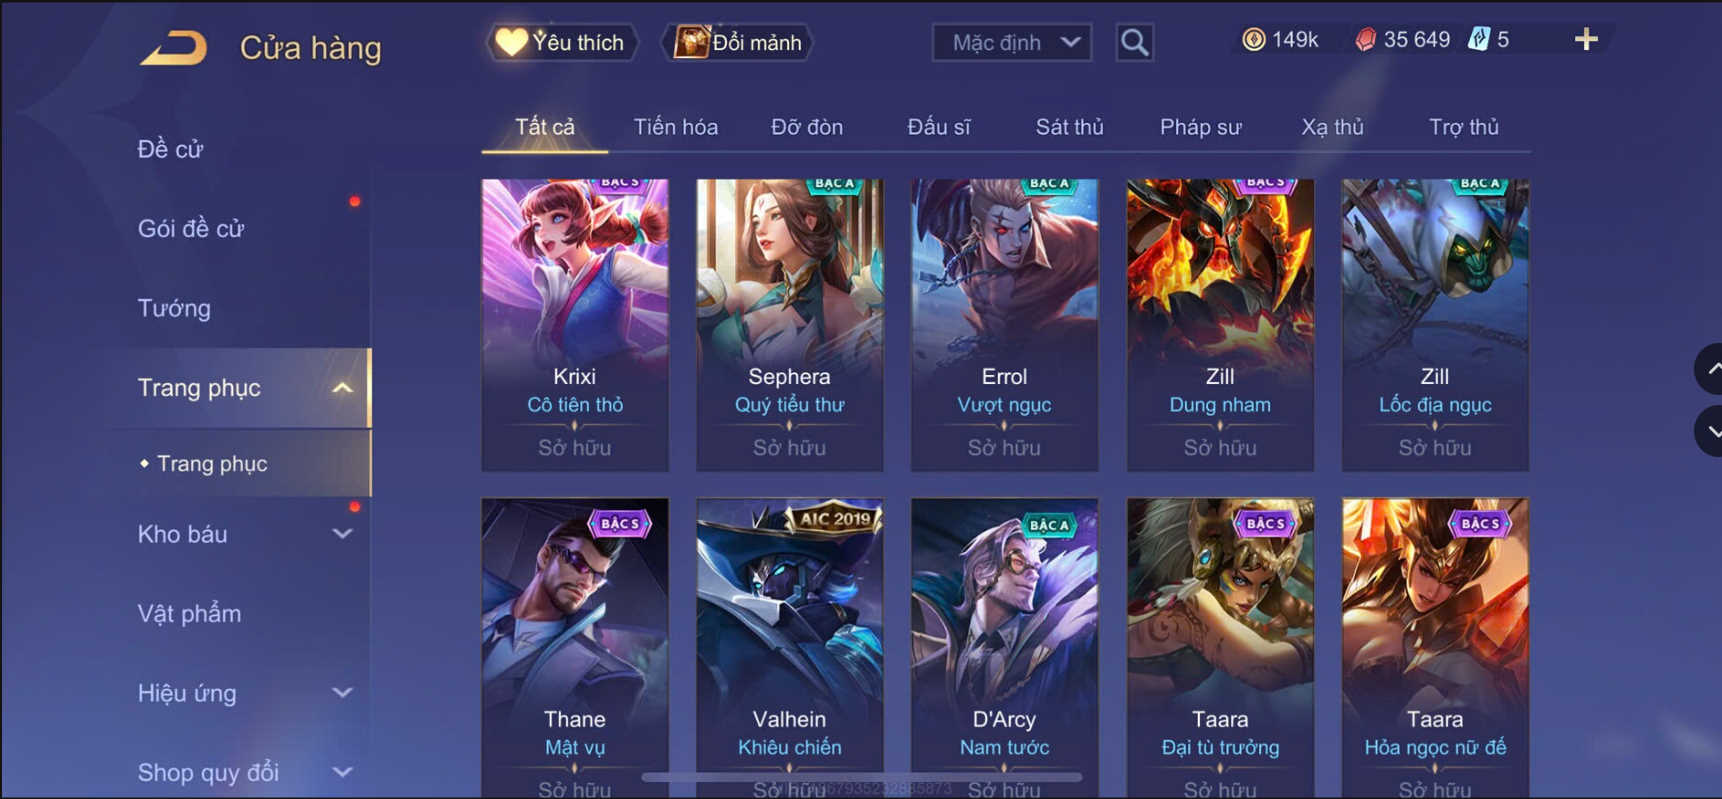Viewport: 1722px width, 799px height.
Task: Click the gold coin balance icon
Action: coord(1253,40)
